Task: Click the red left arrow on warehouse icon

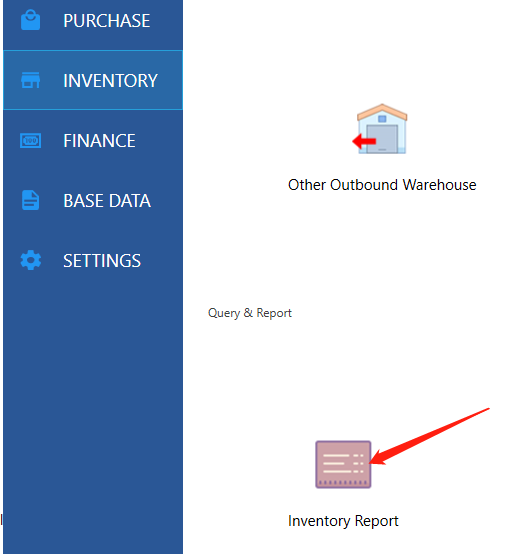Action: tap(364, 141)
